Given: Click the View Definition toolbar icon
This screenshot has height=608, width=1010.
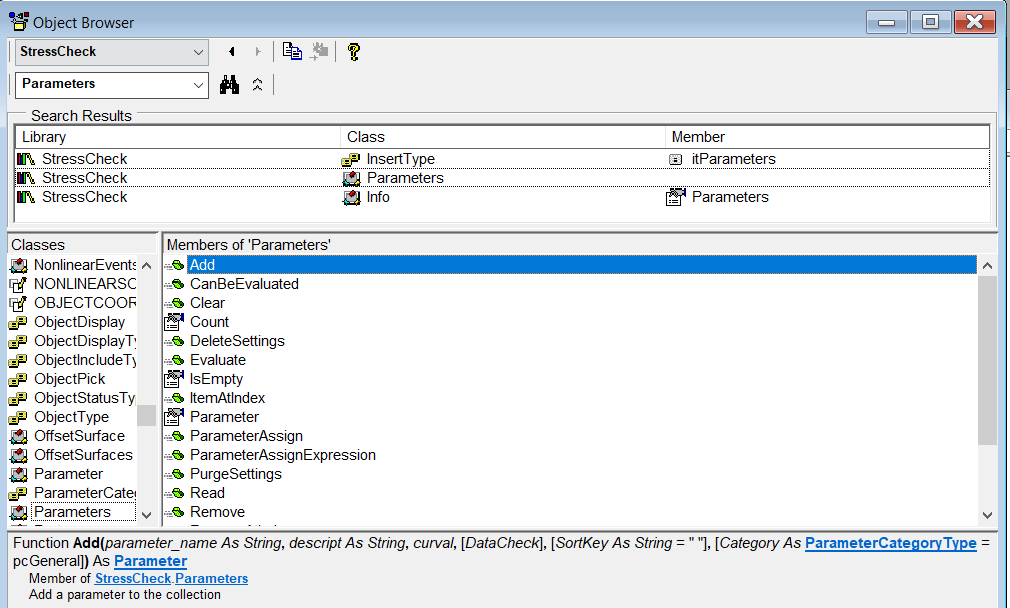Looking at the screenshot, I should [320, 52].
